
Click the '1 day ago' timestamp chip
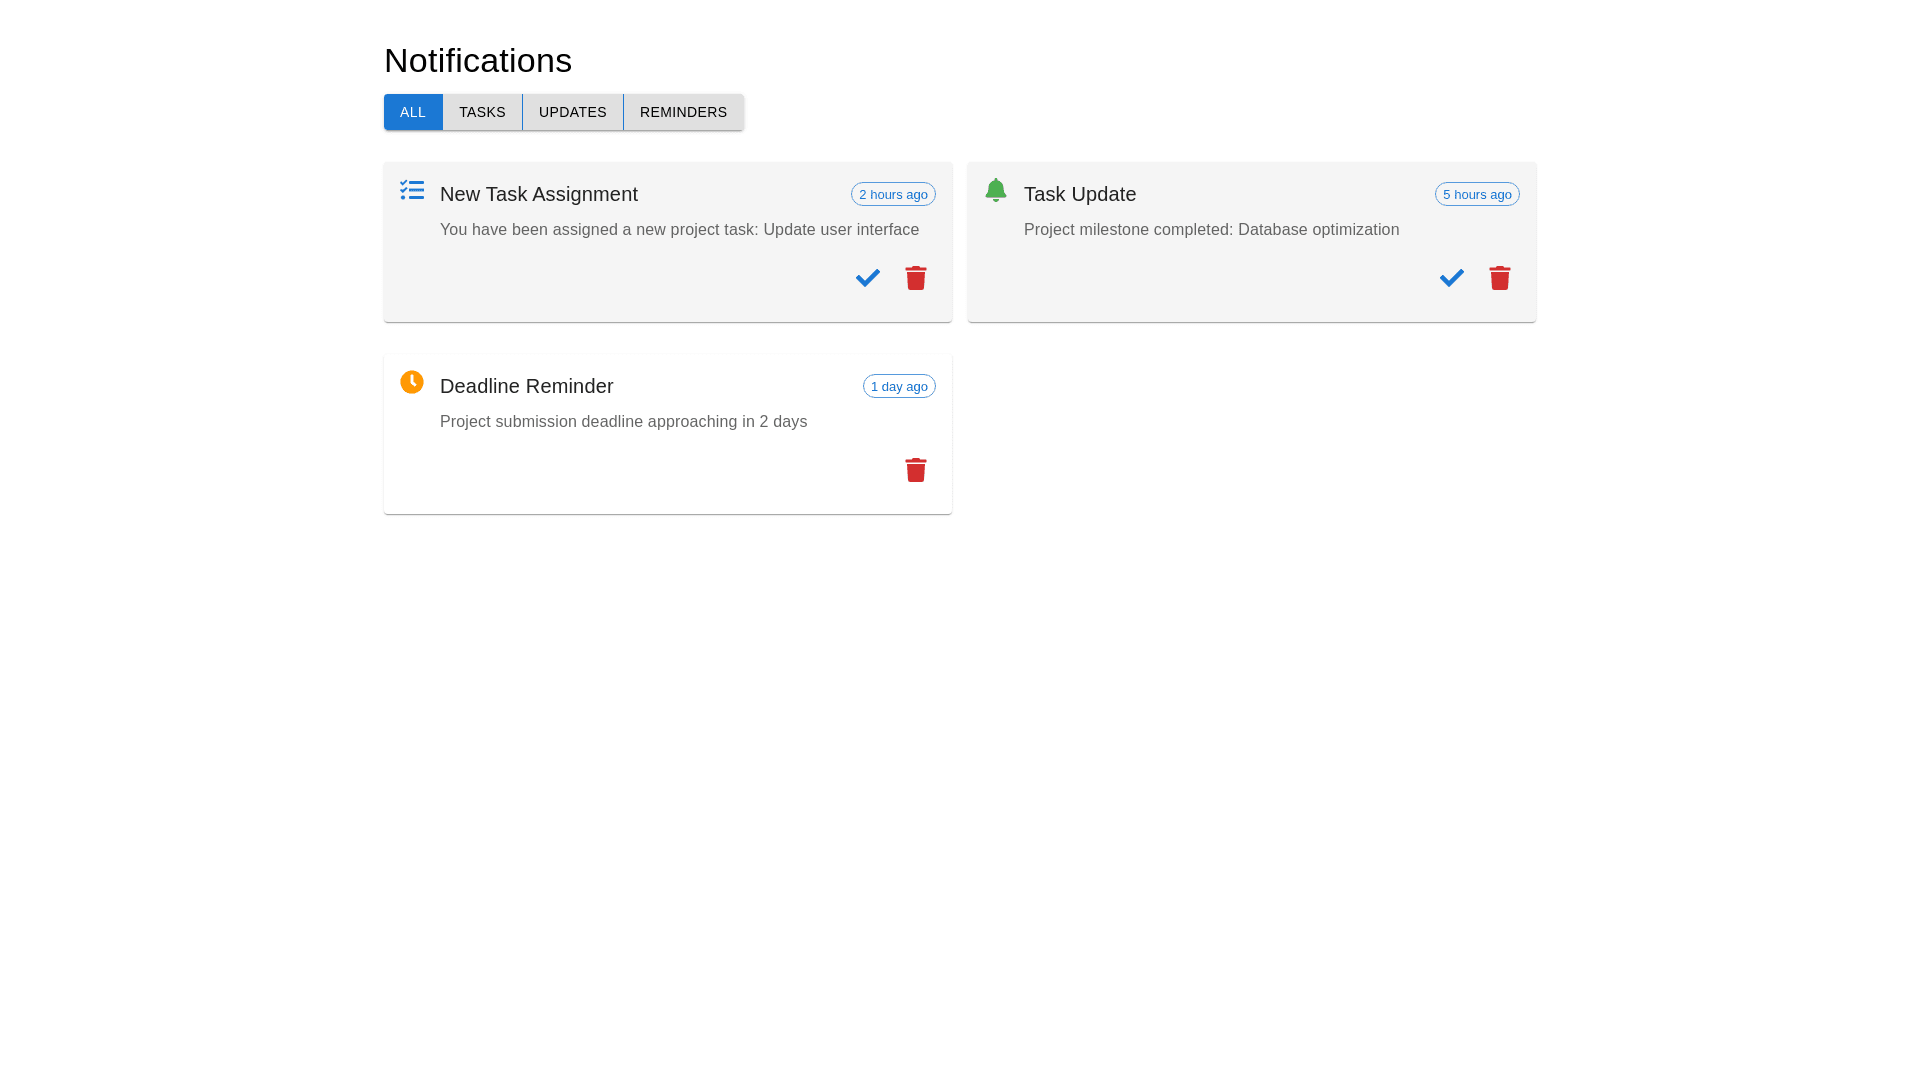point(899,386)
